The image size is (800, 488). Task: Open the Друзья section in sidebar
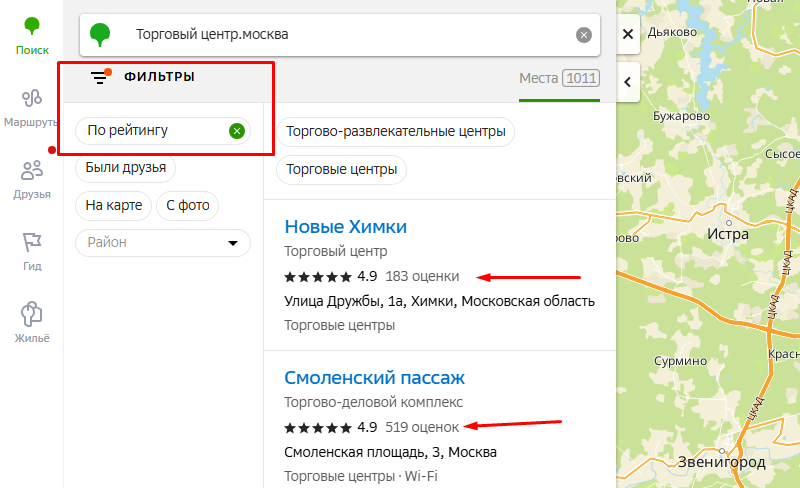pyautogui.click(x=32, y=180)
